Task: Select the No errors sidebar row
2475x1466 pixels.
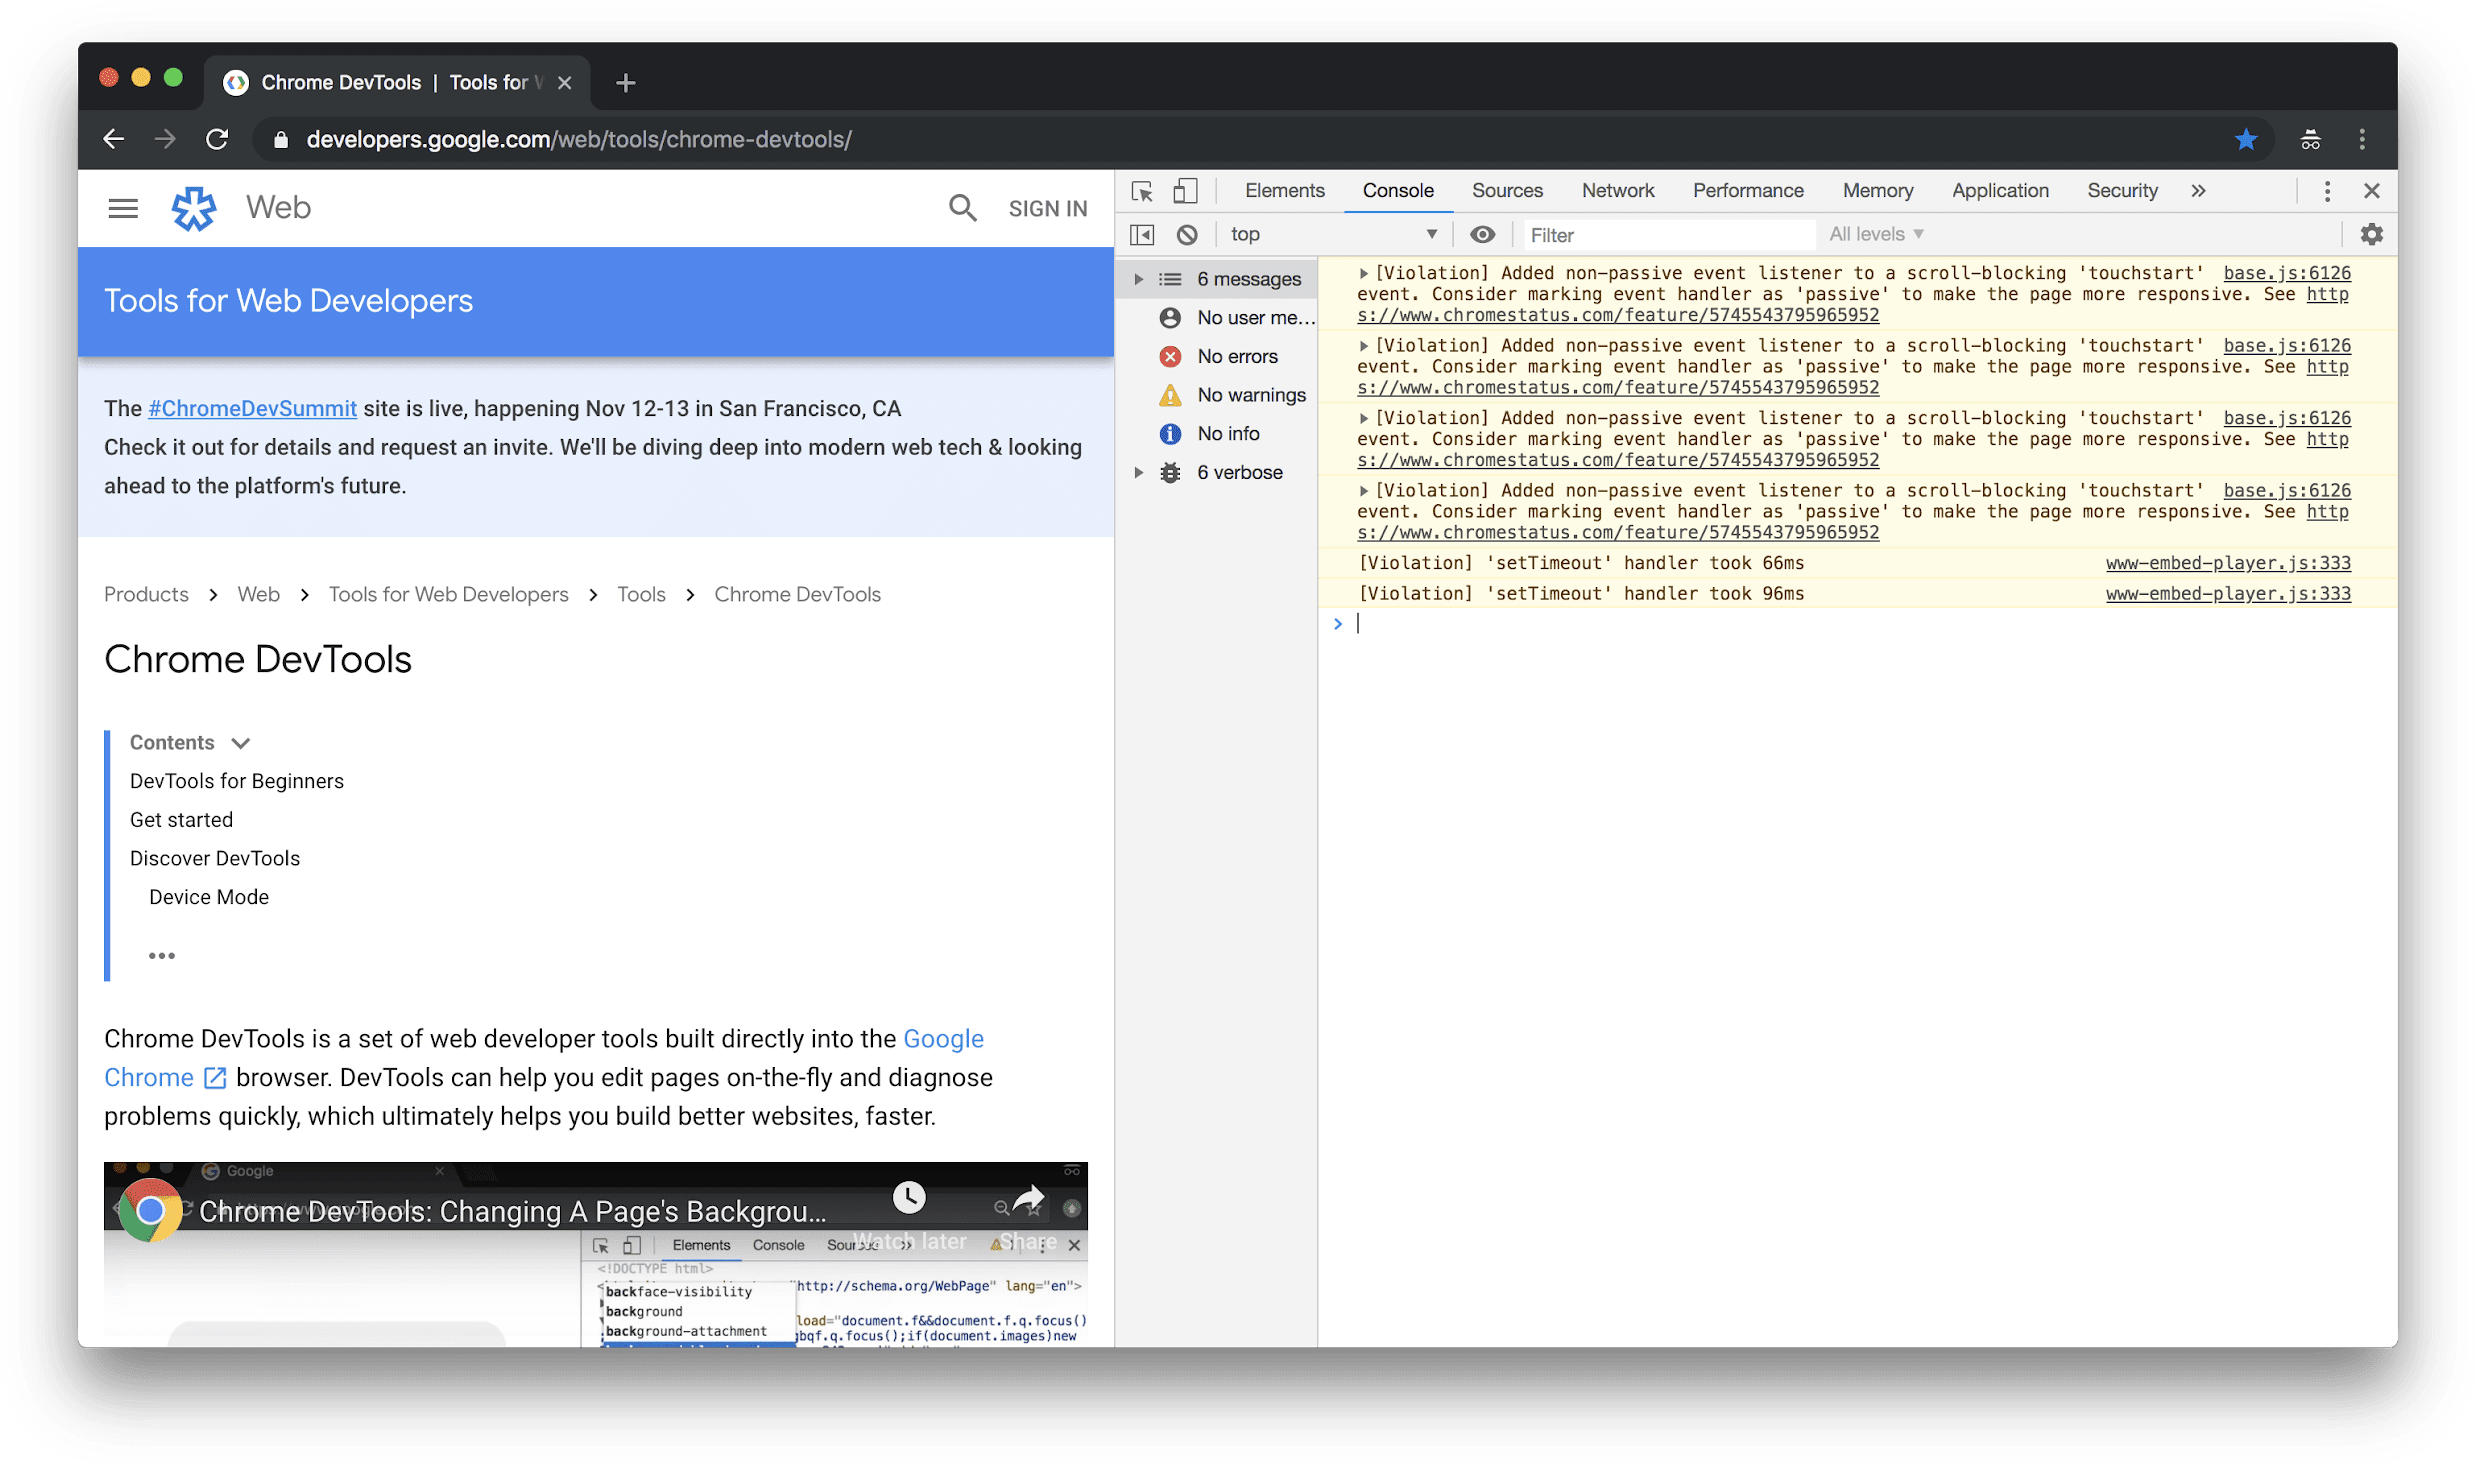Action: pos(1216,356)
